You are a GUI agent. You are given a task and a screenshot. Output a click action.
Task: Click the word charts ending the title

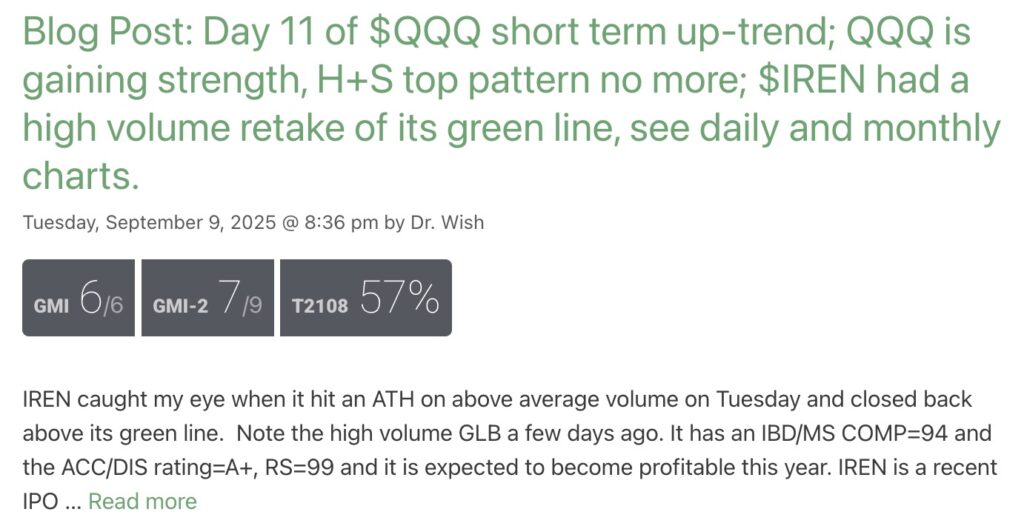tap(81, 176)
